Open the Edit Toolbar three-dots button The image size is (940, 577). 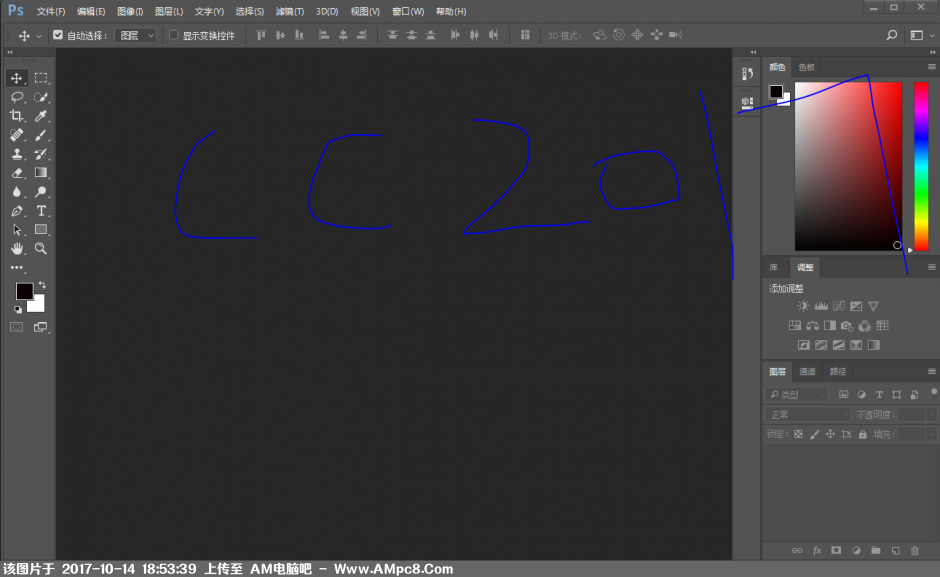[x=16, y=268]
